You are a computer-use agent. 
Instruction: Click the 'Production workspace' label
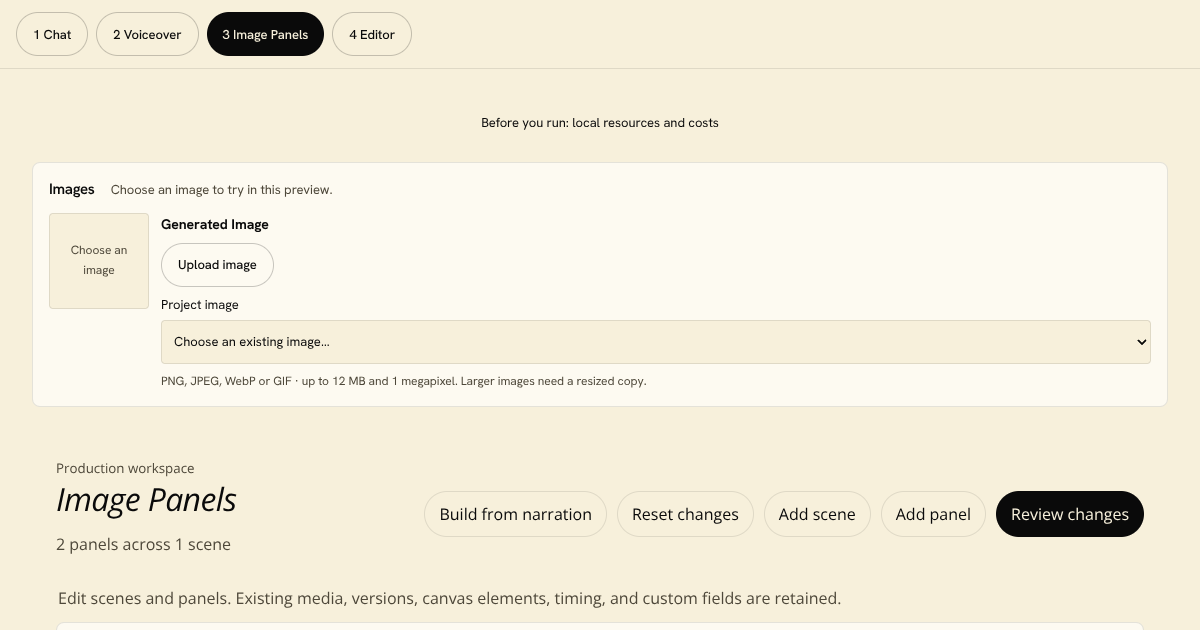(125, 468)
